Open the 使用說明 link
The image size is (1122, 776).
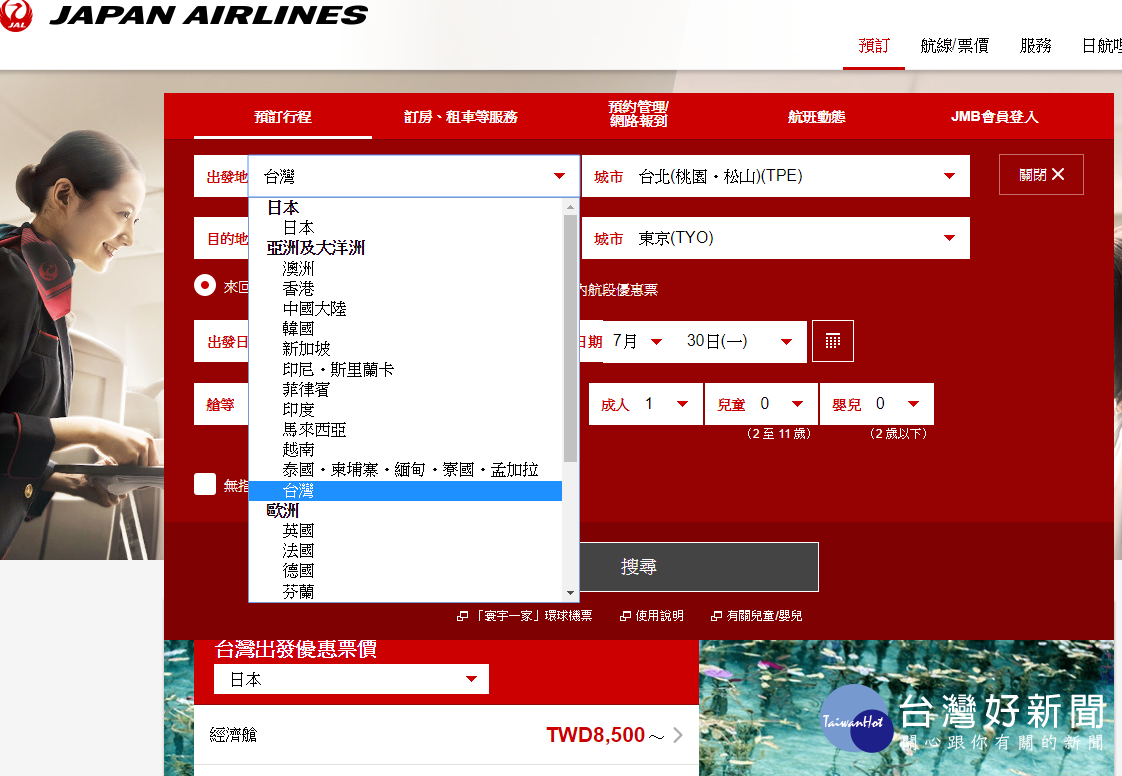click(x=652, y=616)
